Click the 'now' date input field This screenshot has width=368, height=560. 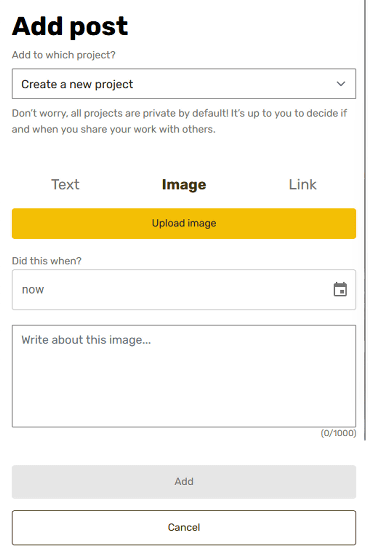[184, 290]
